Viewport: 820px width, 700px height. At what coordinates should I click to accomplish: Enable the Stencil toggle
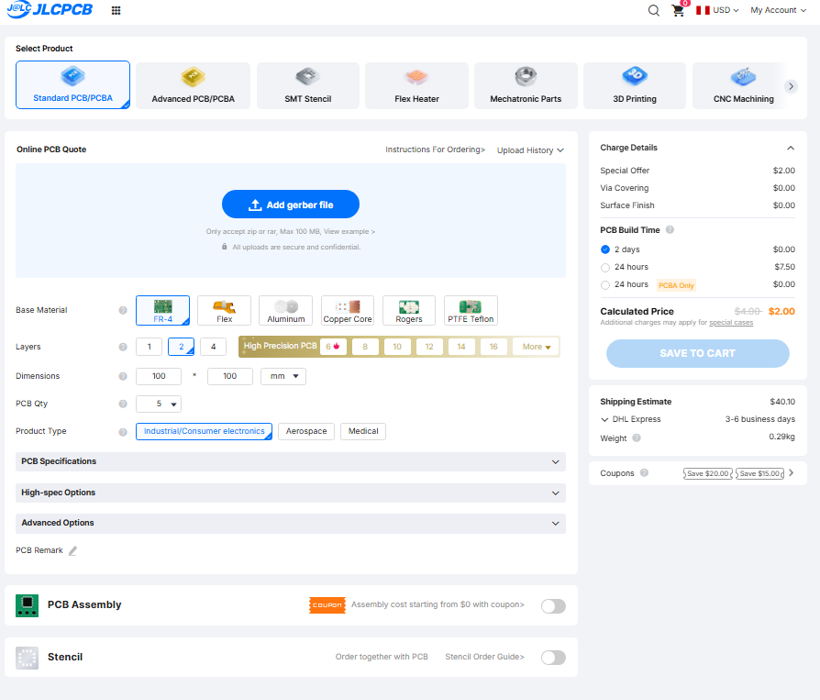point(553,658)
